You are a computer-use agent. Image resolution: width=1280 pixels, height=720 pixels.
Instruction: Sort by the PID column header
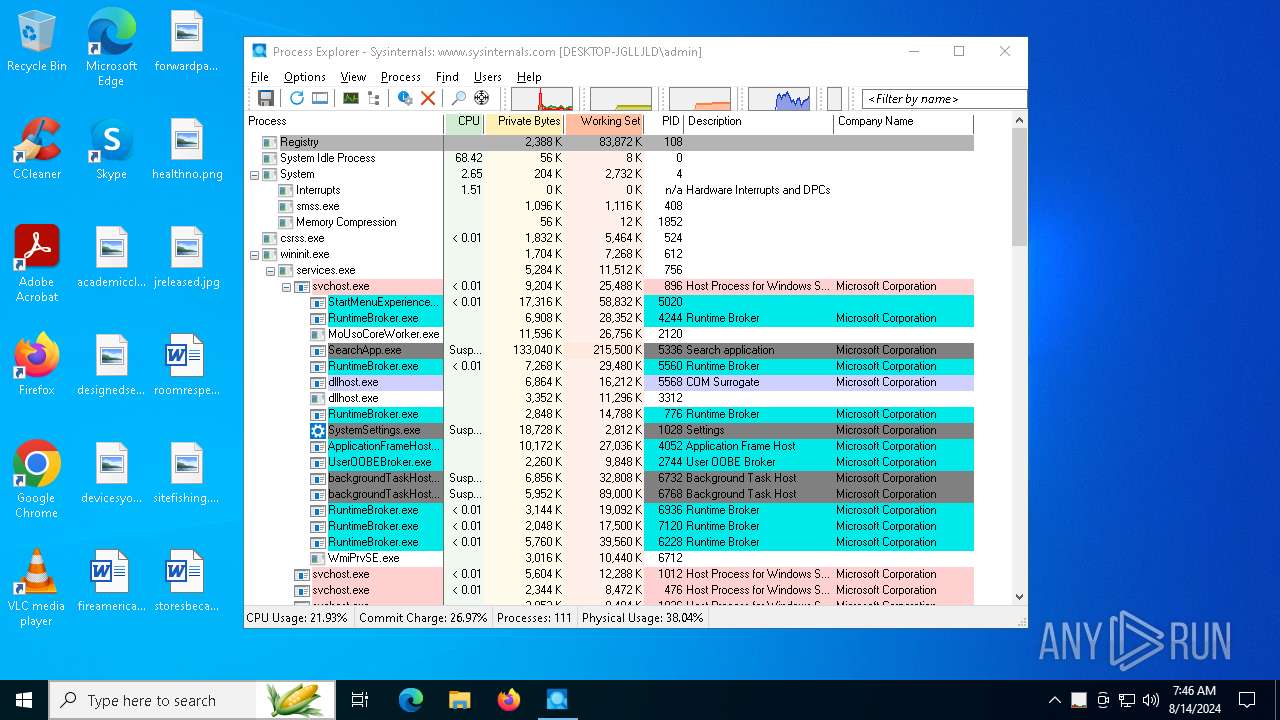coord(664,122)
